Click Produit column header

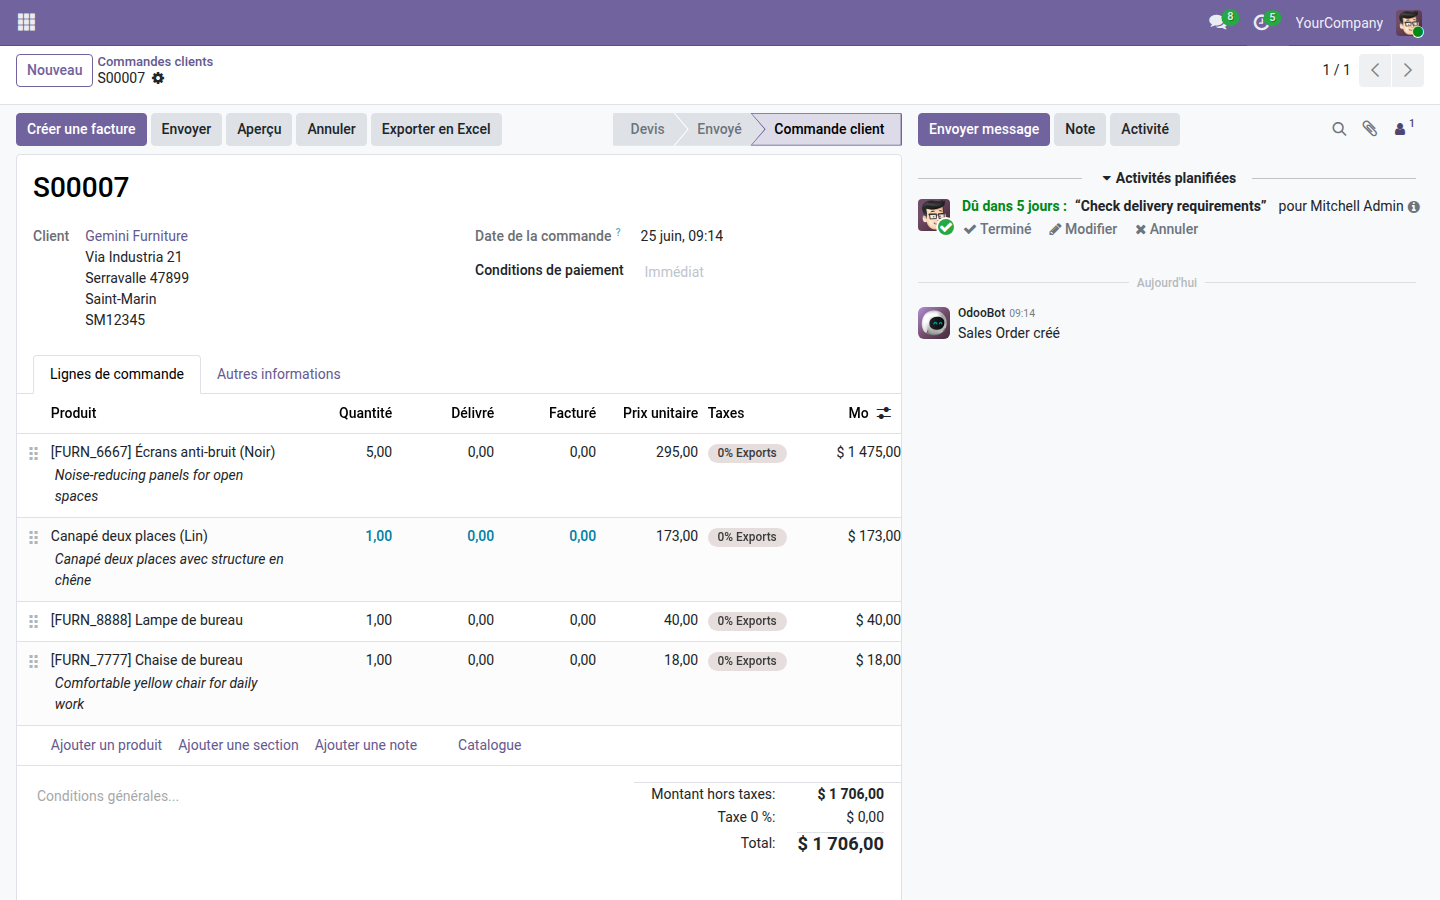(x=74, y=413)
